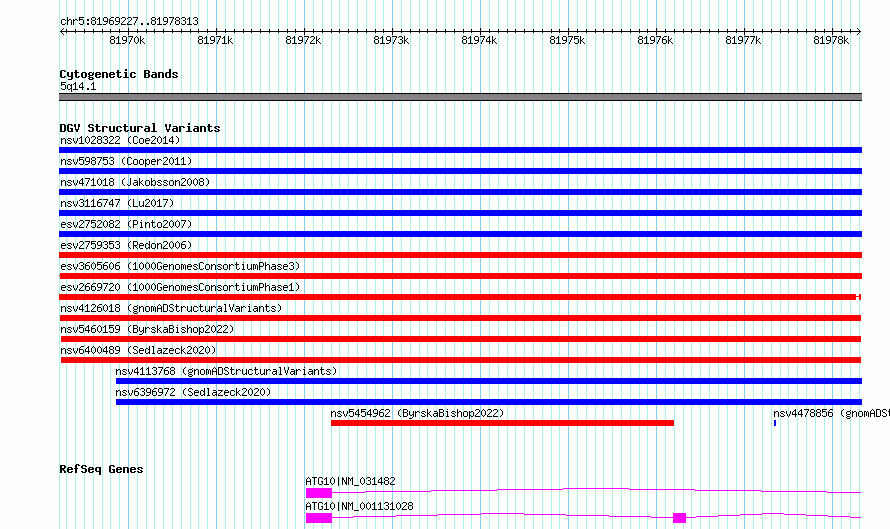Open nsv6396972 (Sedlazeck2020) variant
890x529 pixels.
(193, 392)
